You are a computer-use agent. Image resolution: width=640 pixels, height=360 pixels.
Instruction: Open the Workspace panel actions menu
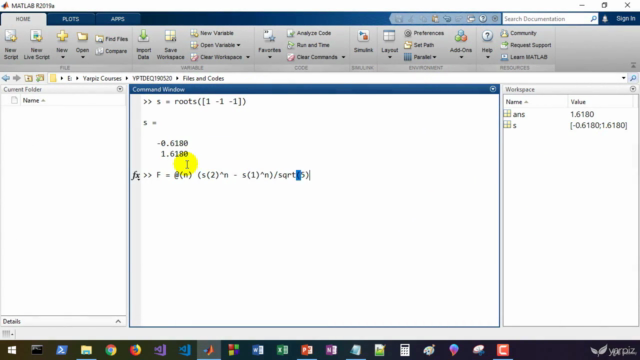pos(633,89)
